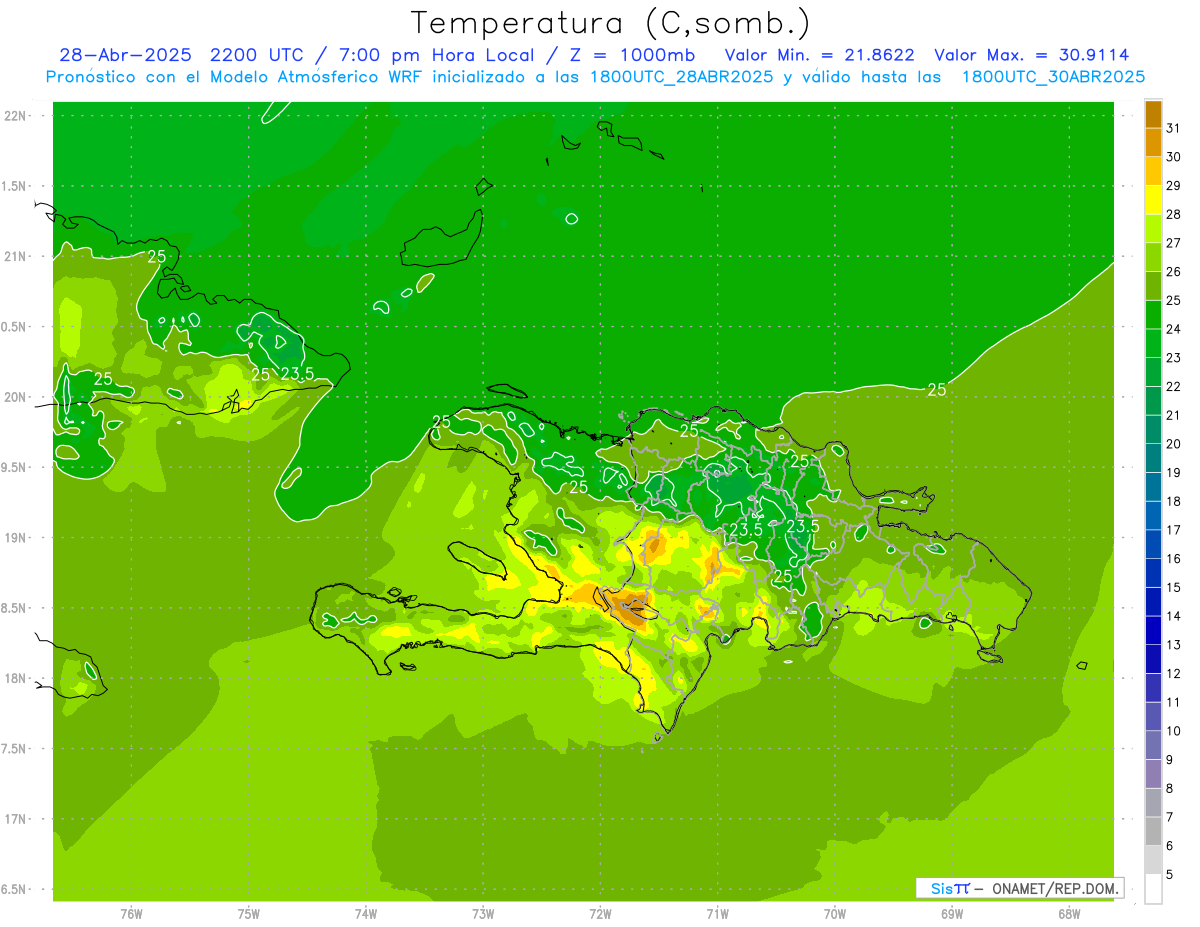
Task: Click legend swatch between 24 and 25
Action: click(x=1153, y=315)
